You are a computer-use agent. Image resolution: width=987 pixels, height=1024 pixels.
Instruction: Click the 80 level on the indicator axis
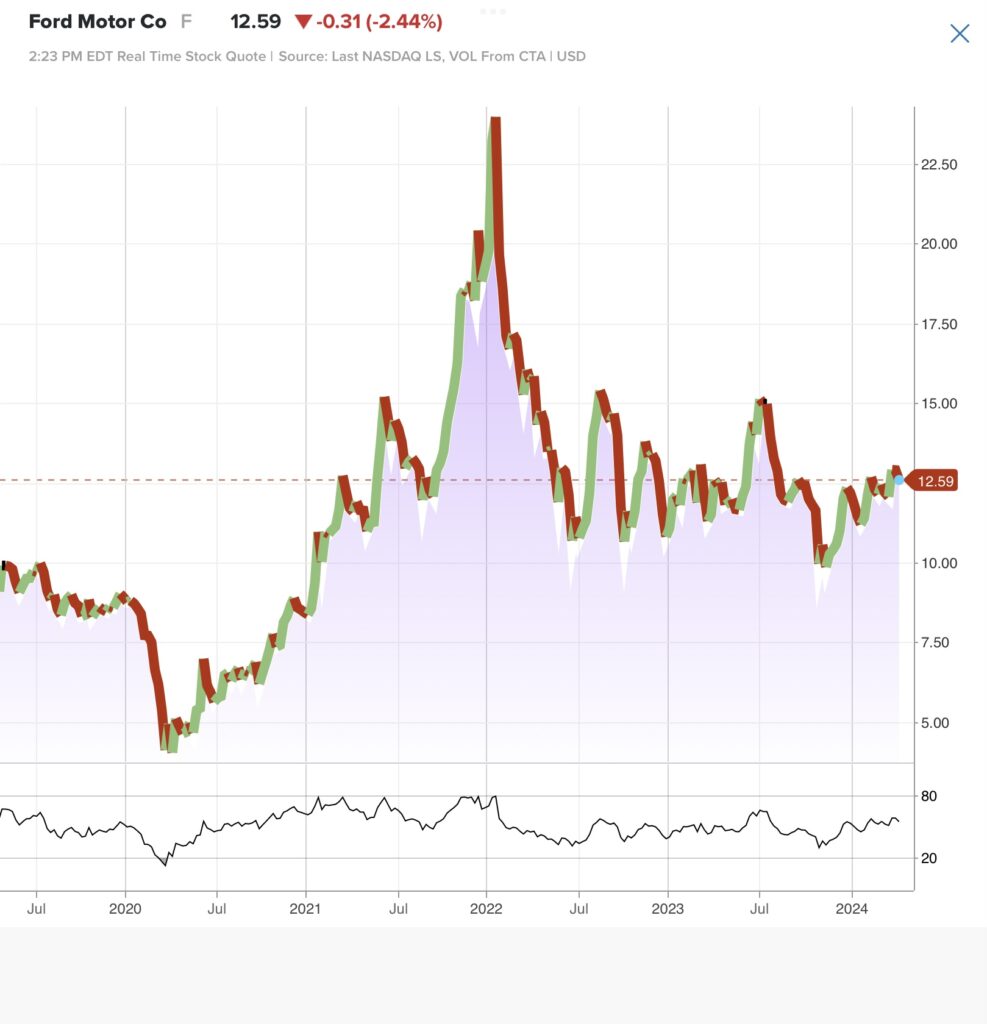929,796
